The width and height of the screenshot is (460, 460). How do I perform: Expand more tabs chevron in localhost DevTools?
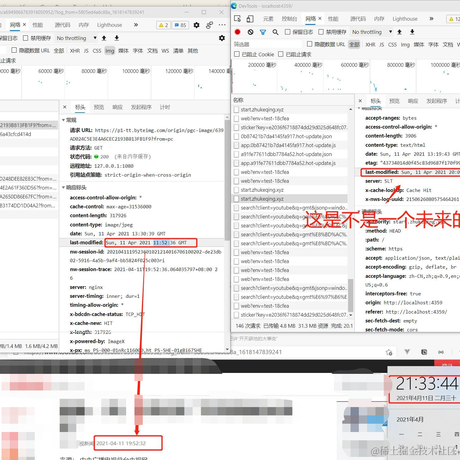tap(431, 19)
